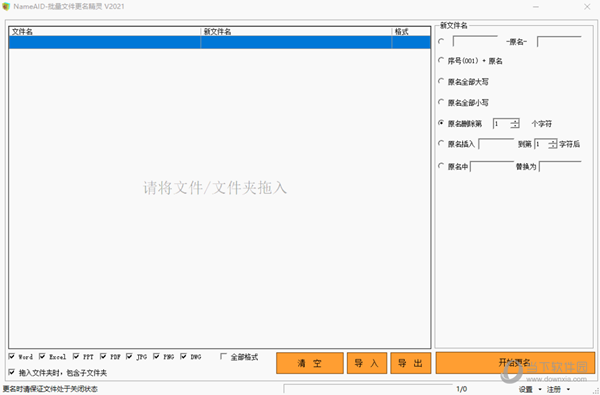Focus the 原名中 search text field
This screenshot has height=395, width=600.
point(492,166)
